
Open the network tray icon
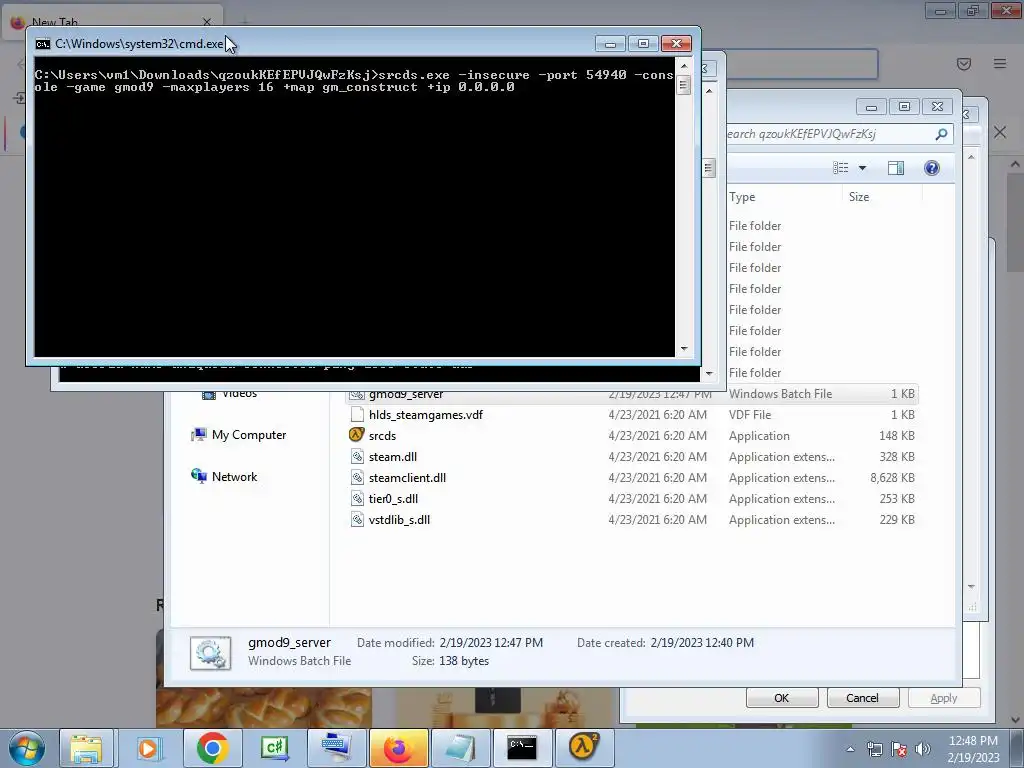pyautogui.click(x=874, y=749)
